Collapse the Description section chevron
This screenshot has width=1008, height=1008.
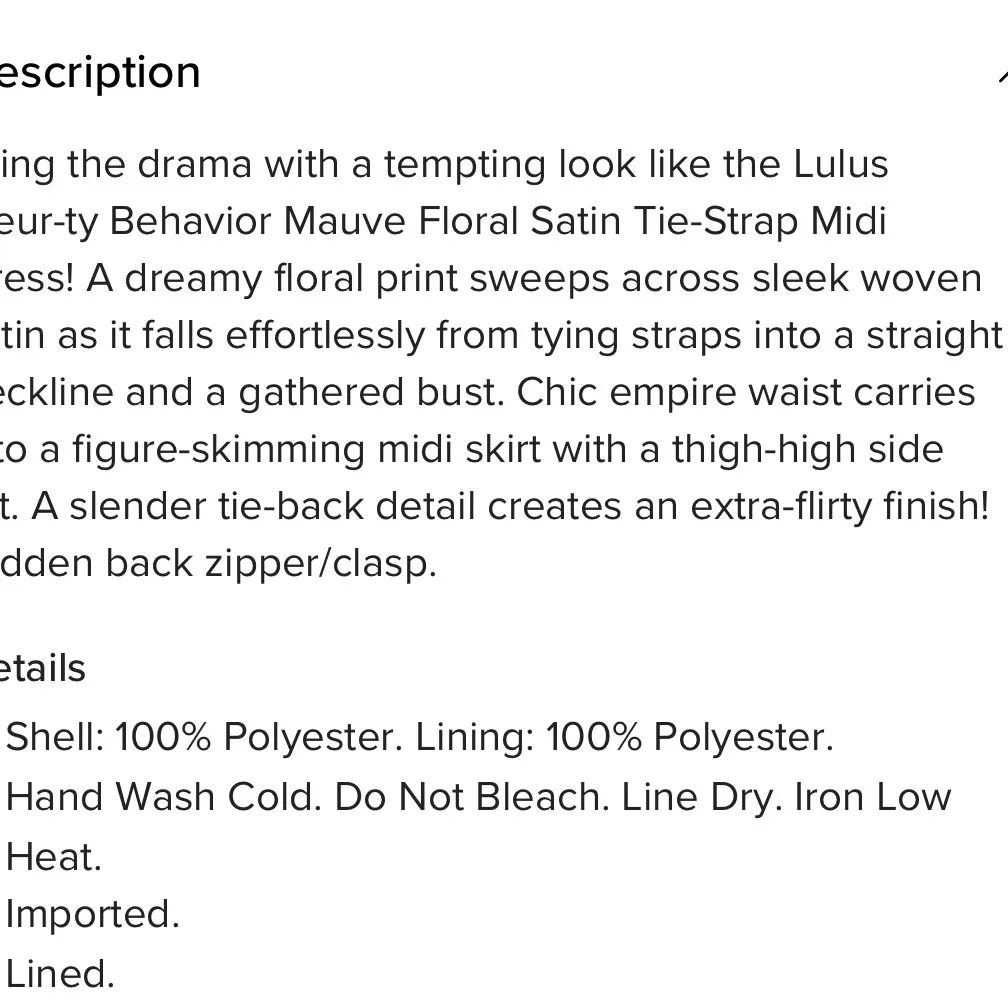[1001, 76]
